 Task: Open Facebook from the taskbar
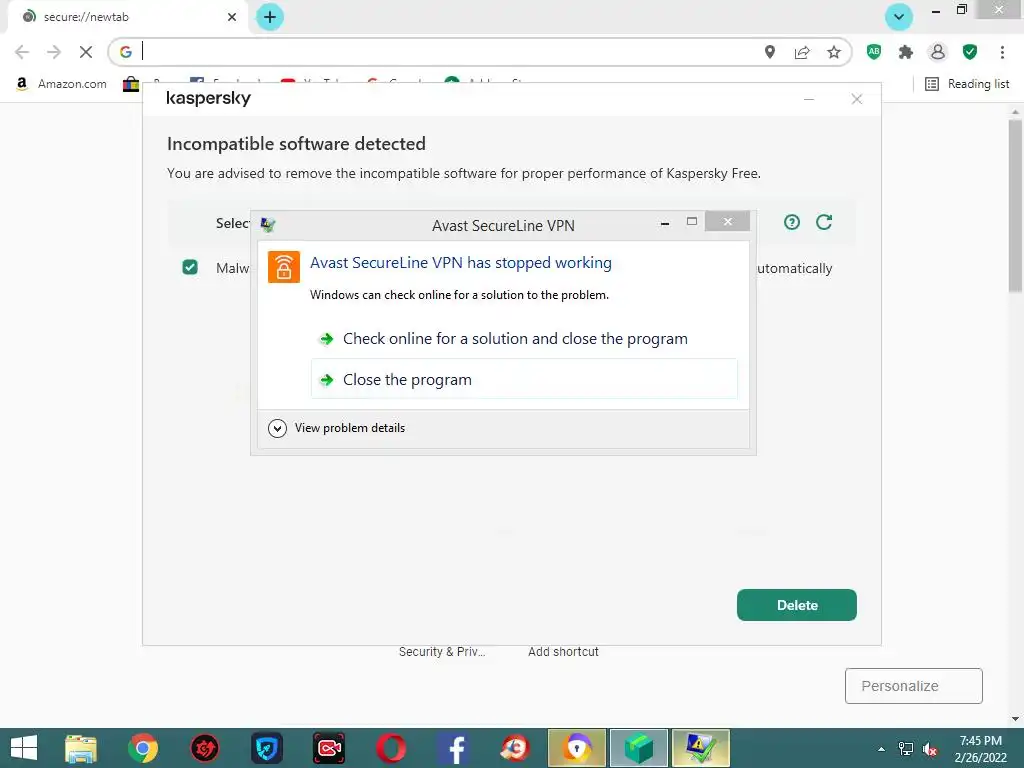(x=453, y=748)
